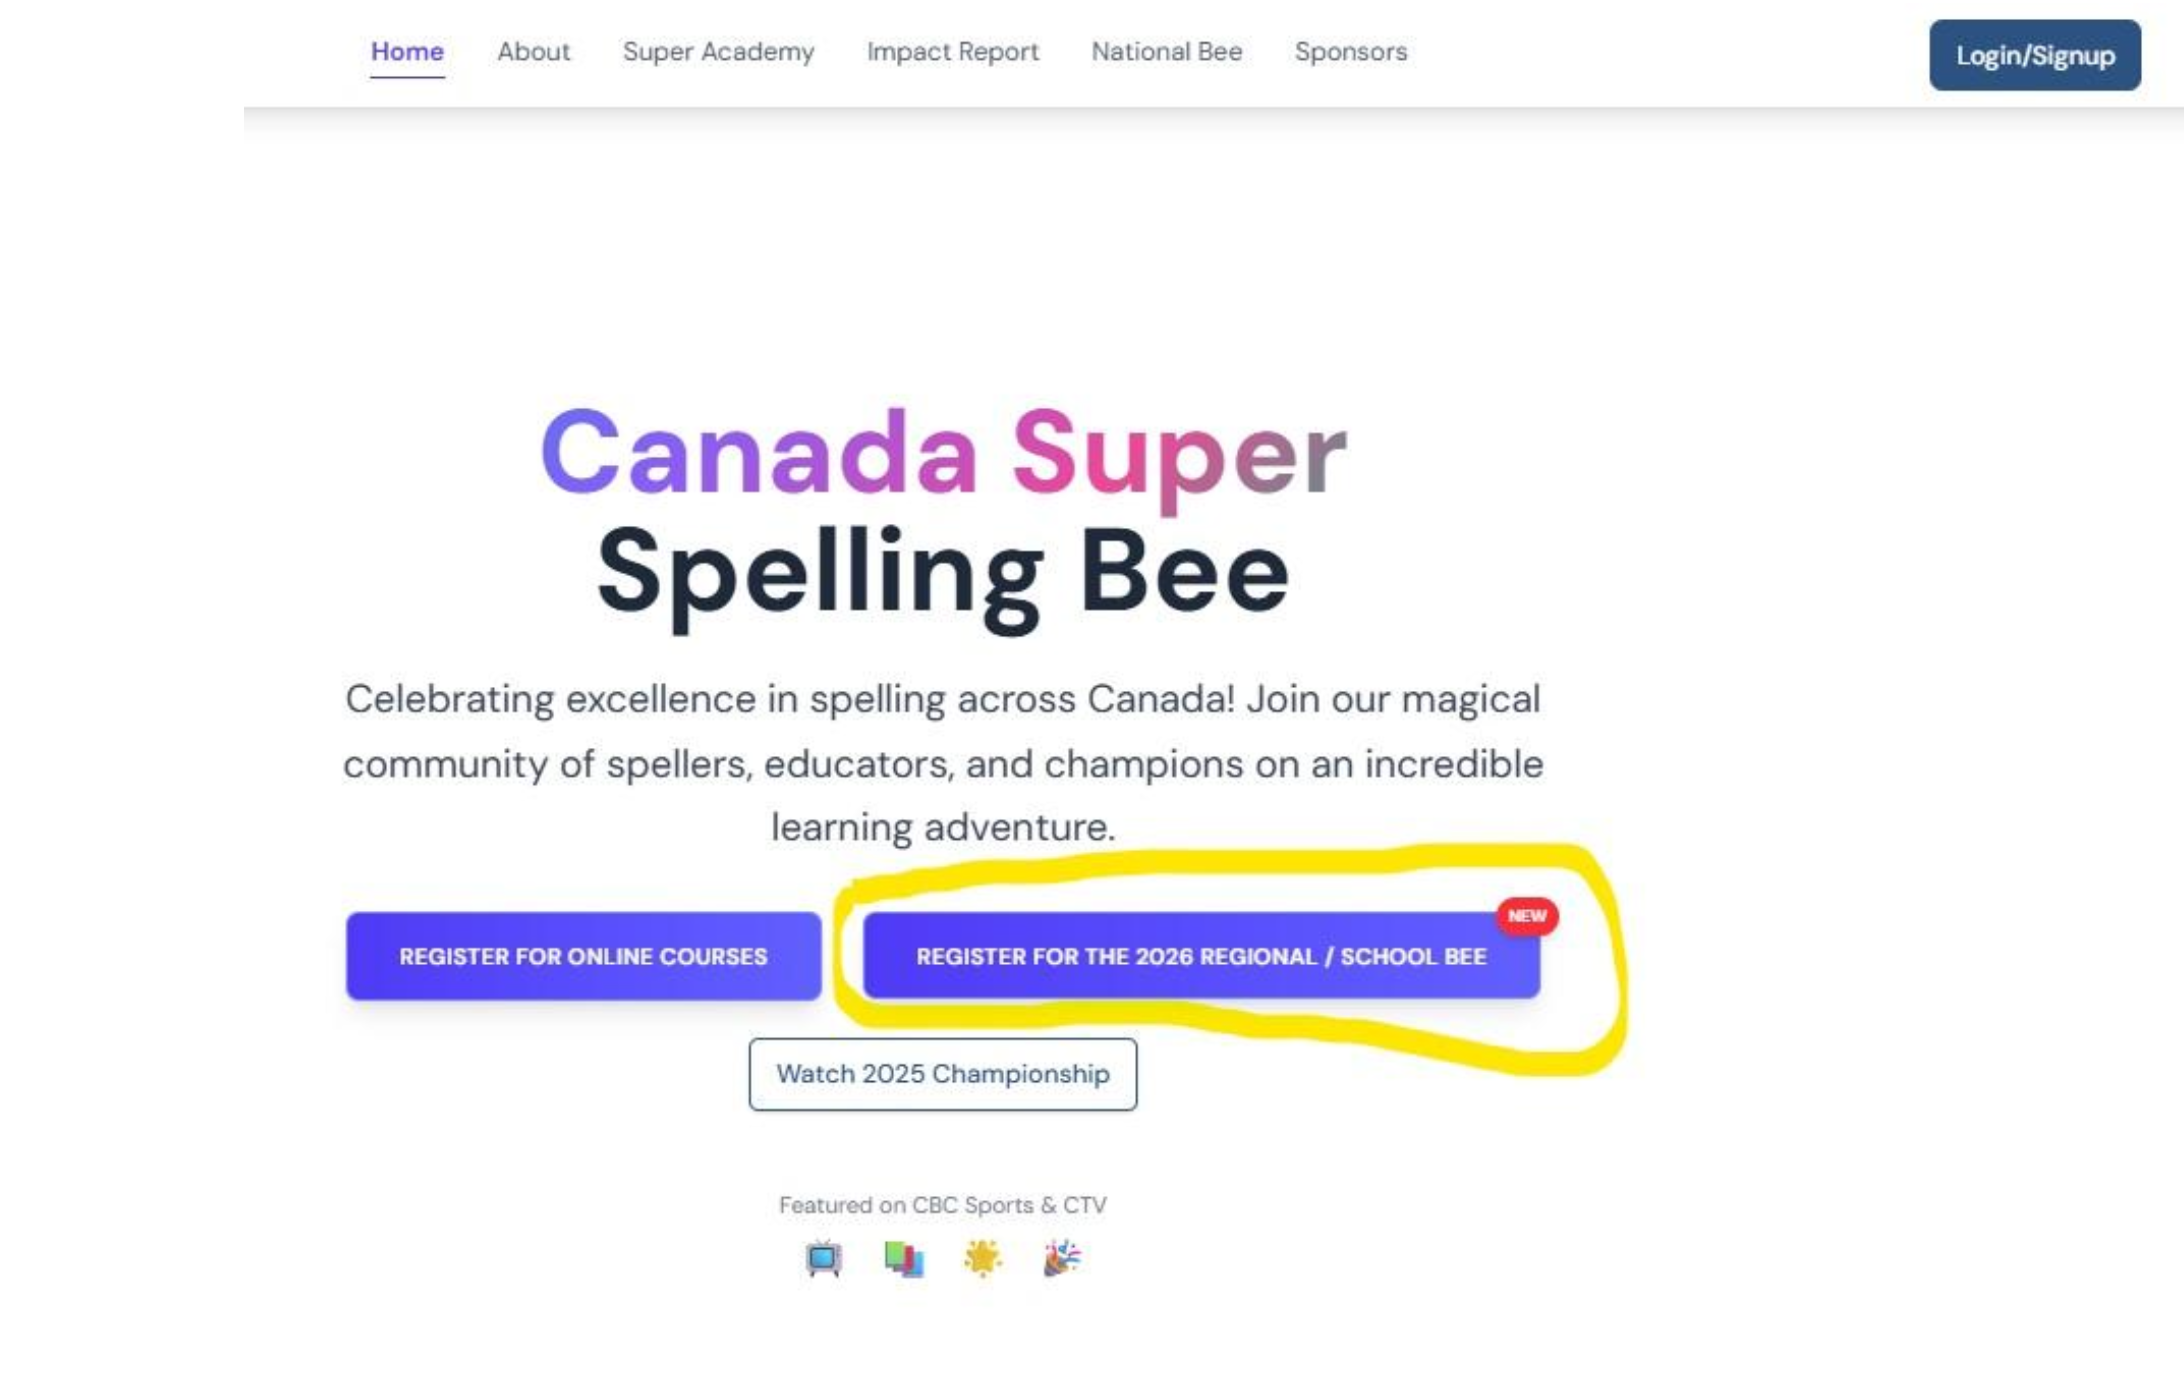Register for the 2026 Regional / School Bee

(1200, 956)
